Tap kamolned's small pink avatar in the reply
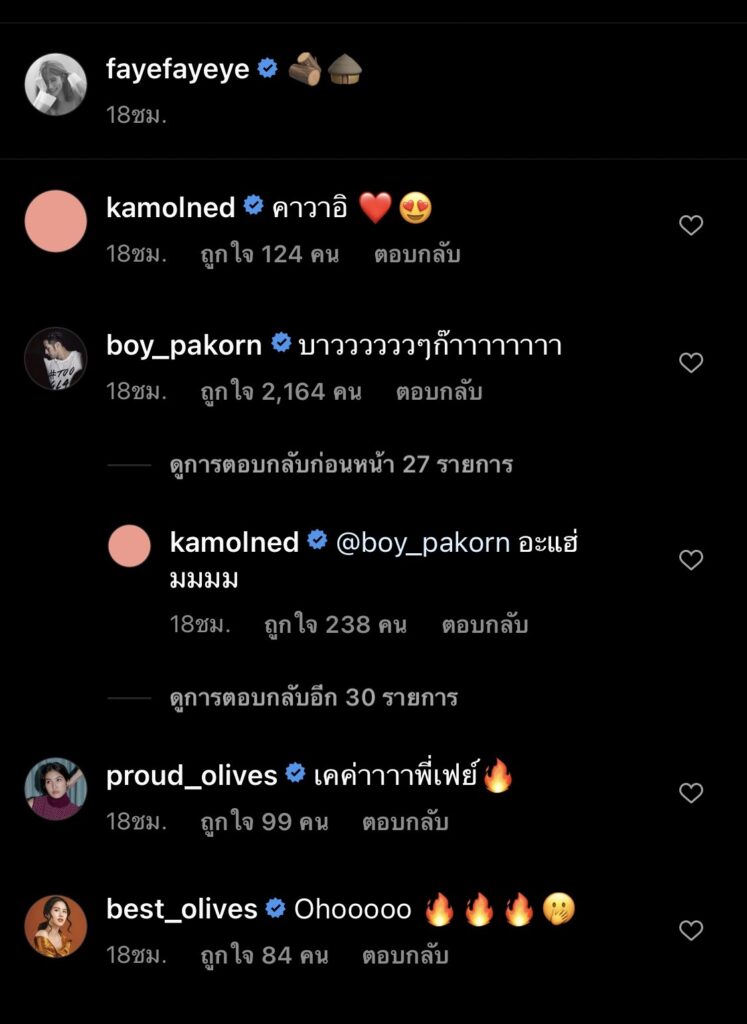The width and height of the screenshot is (747, 1024). click(x=129, y=546)
